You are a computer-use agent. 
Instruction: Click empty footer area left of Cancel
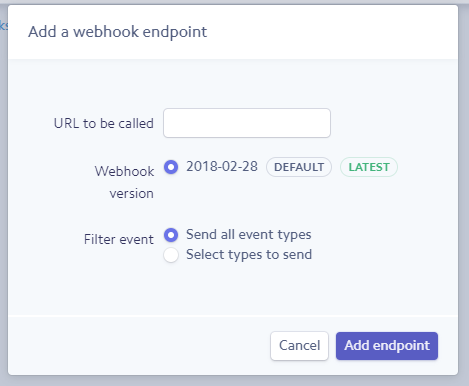tap(140, 345)
